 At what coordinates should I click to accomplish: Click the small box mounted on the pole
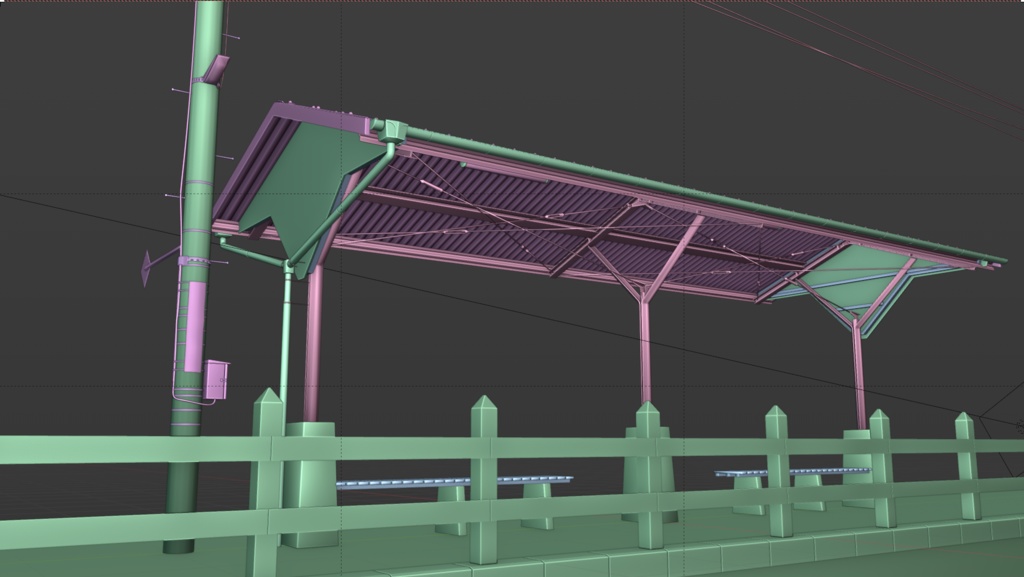tap(215, 378)
